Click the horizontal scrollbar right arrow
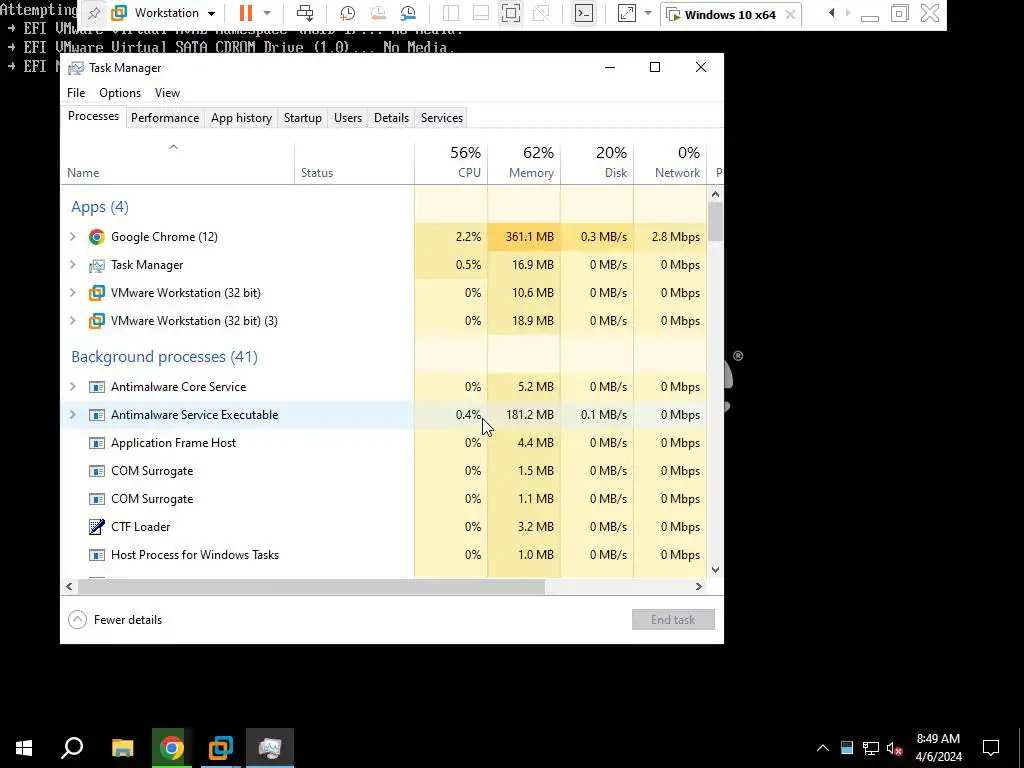 [699, 586]
